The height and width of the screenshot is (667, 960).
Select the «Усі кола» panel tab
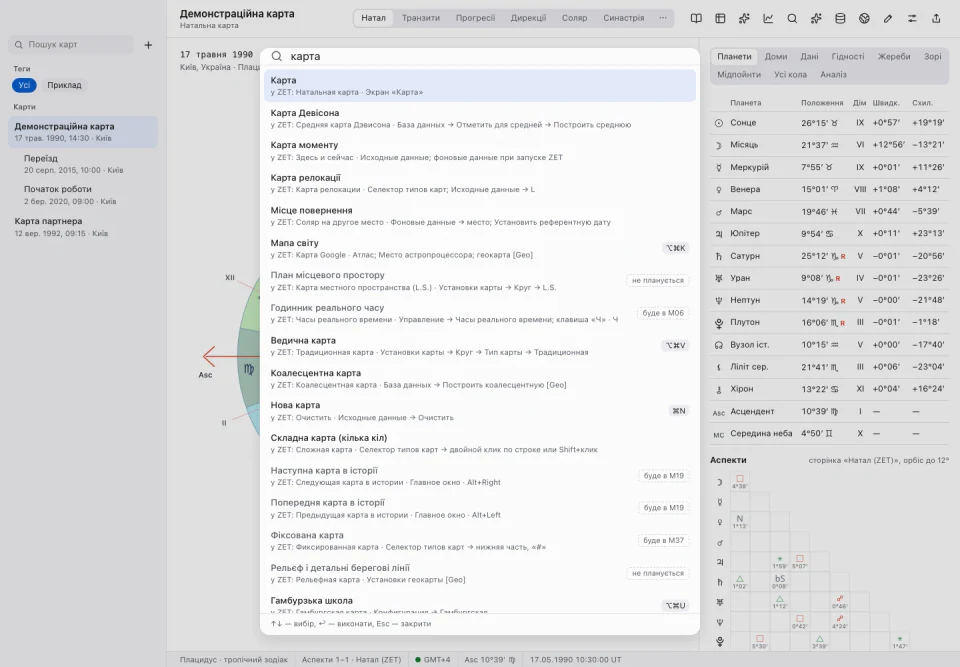790,75
